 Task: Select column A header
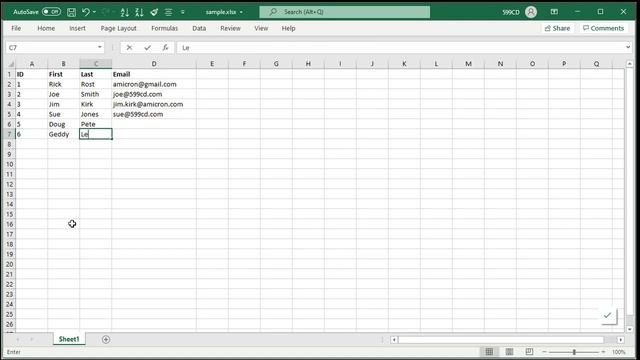[x=31, y=64]
